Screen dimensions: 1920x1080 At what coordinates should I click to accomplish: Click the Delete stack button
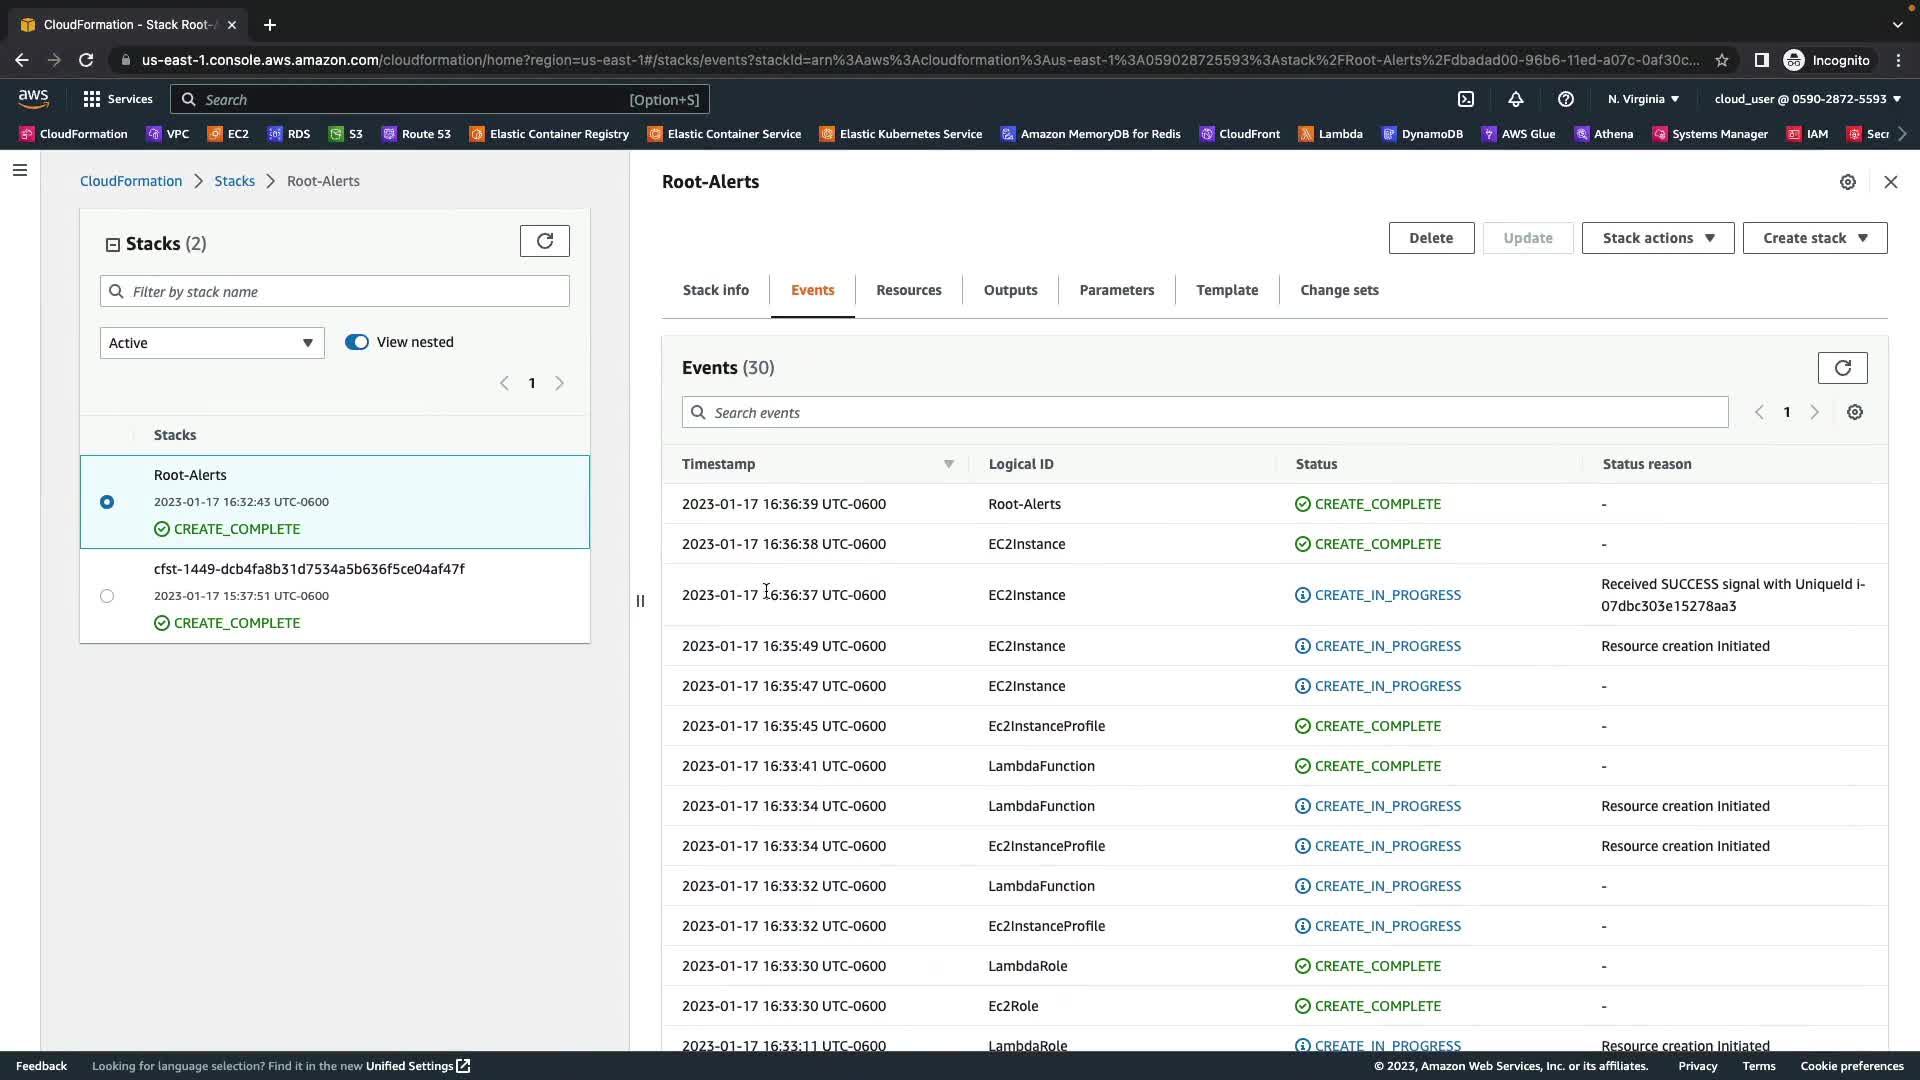1430,238
